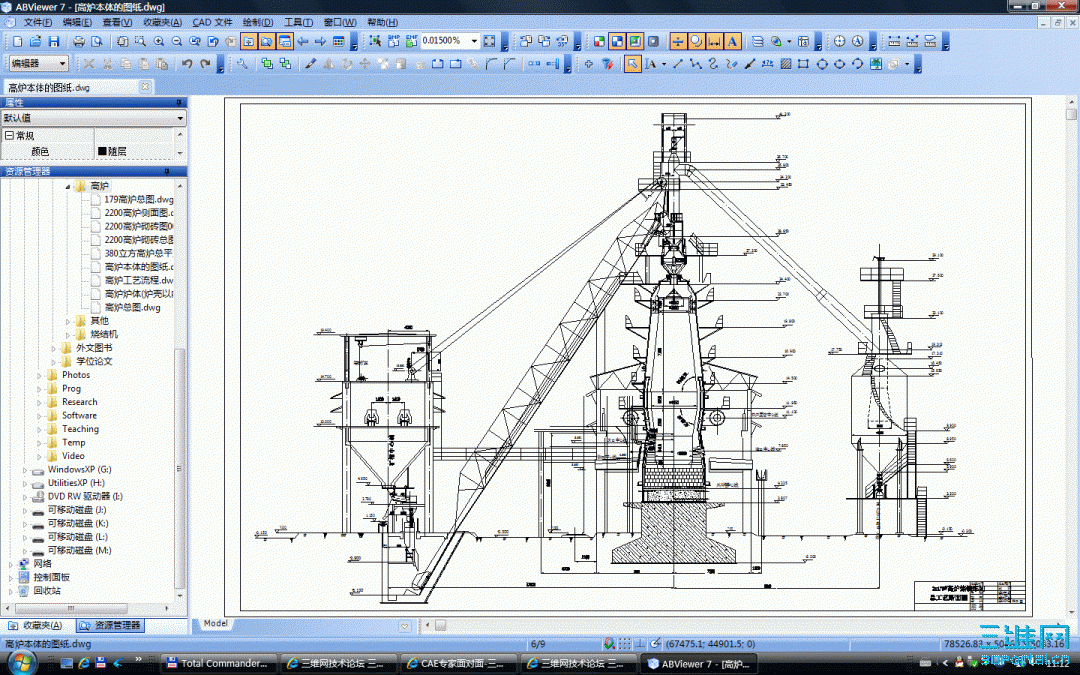
Task: Open the 默认值 properties dropdown
Action: tap(180, 118)
